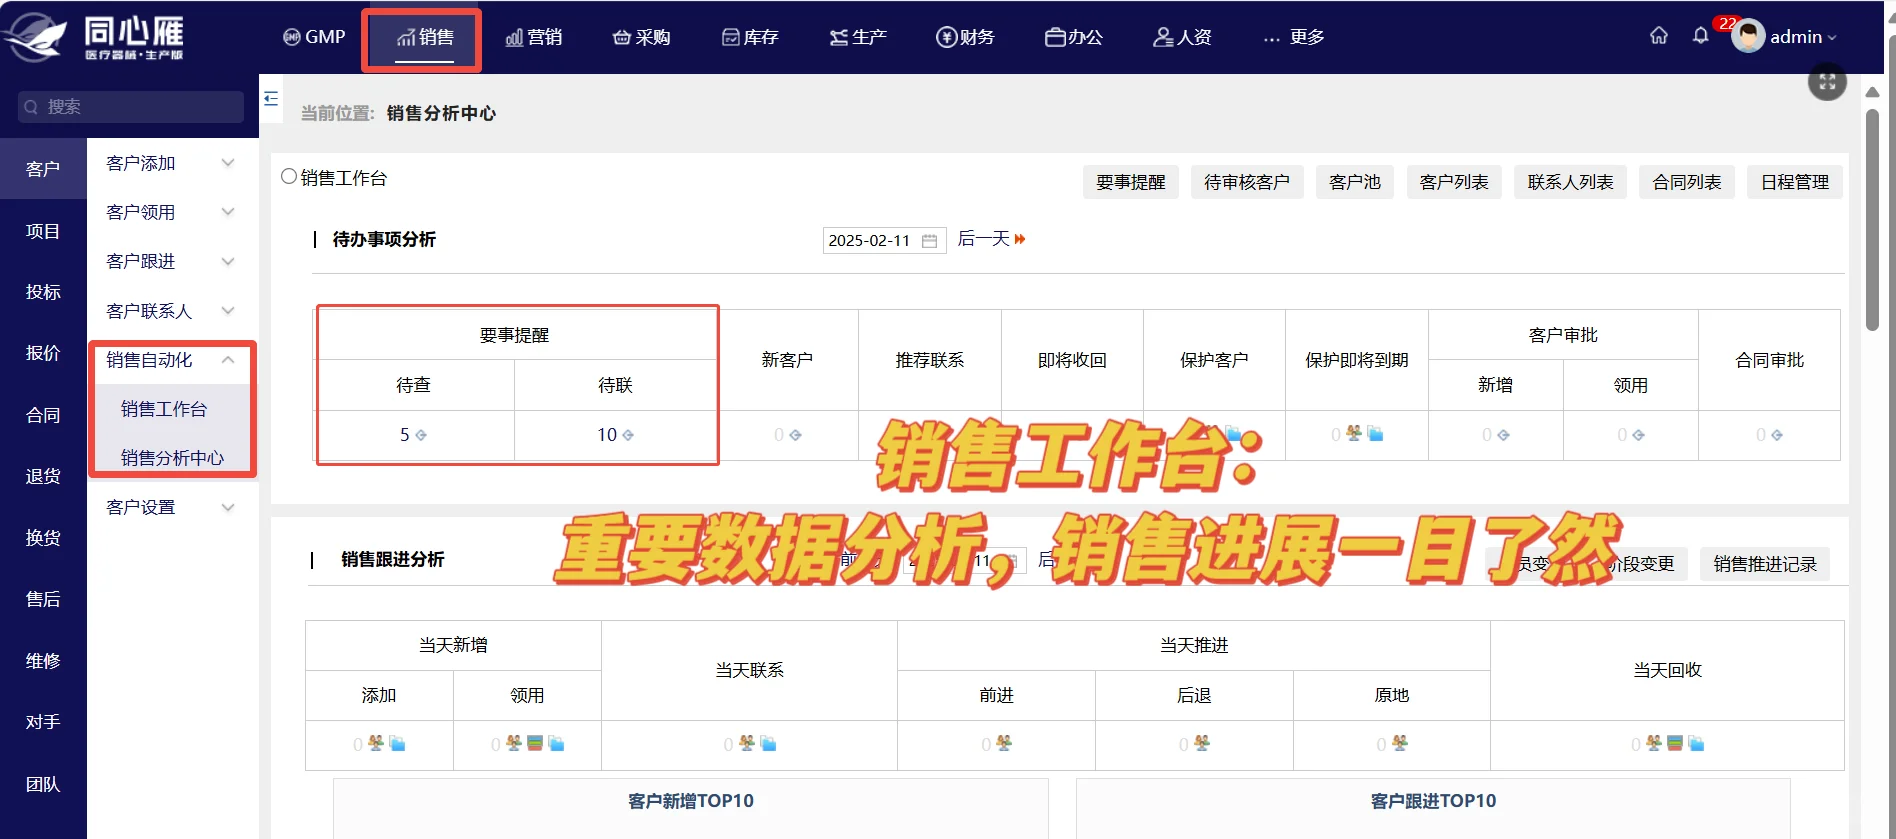Click the people icon under 后退

1202,743
